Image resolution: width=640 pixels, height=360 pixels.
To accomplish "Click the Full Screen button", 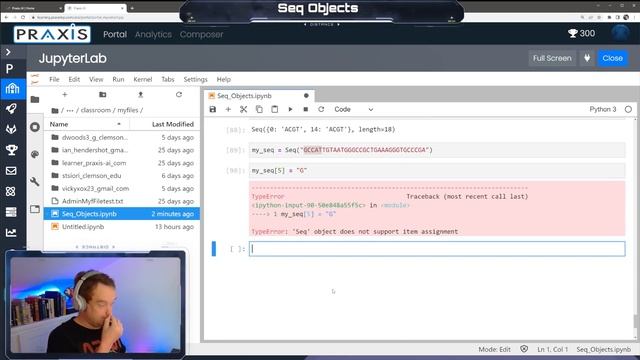I will pos(552,58).
